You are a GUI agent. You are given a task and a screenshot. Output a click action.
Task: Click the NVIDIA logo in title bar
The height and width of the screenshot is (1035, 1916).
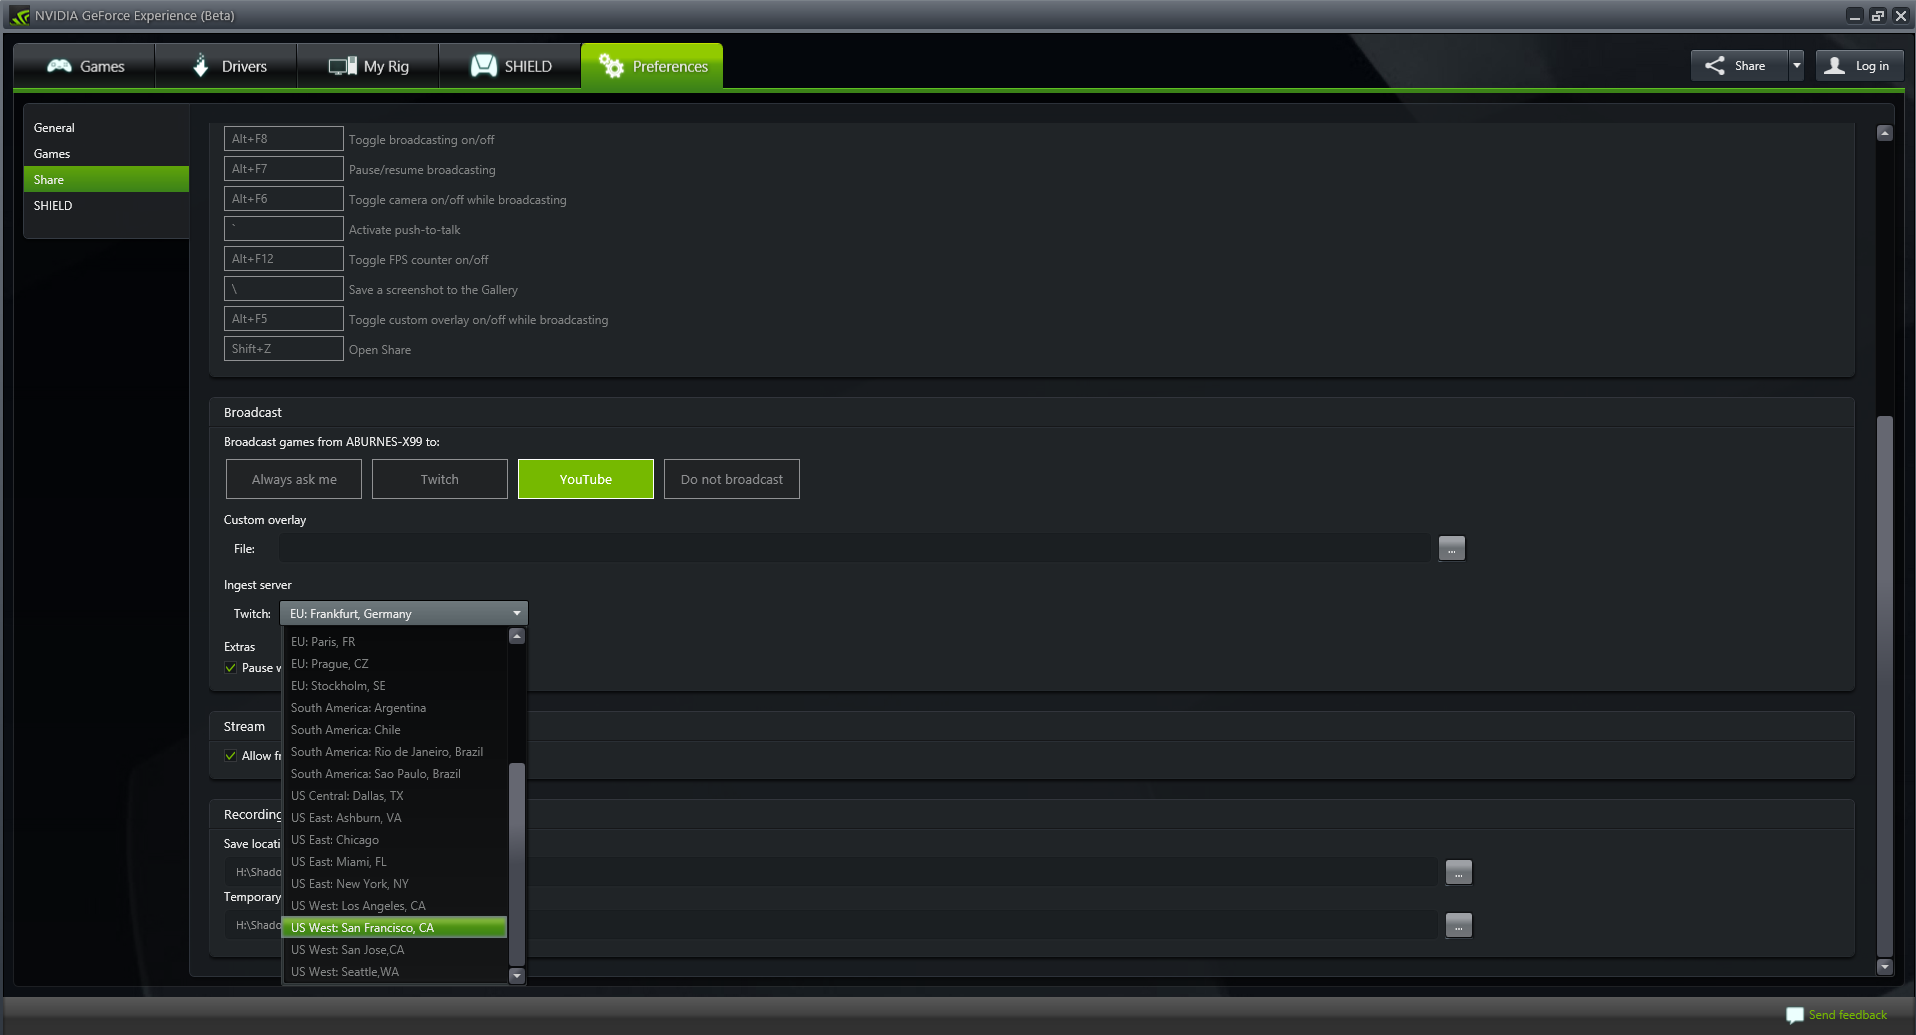19,15
